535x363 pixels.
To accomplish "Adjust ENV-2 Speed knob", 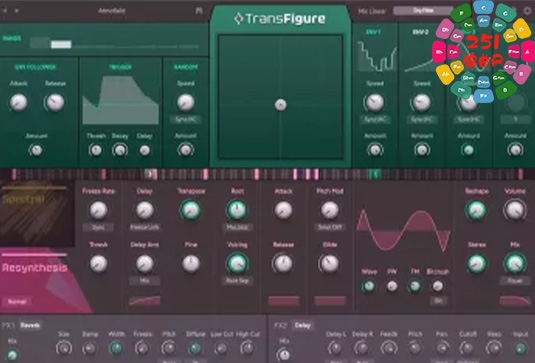I will point(422,102).
